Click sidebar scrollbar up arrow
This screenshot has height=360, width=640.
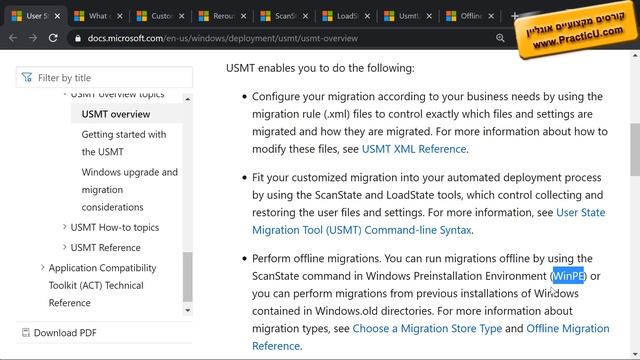(187, 99)
